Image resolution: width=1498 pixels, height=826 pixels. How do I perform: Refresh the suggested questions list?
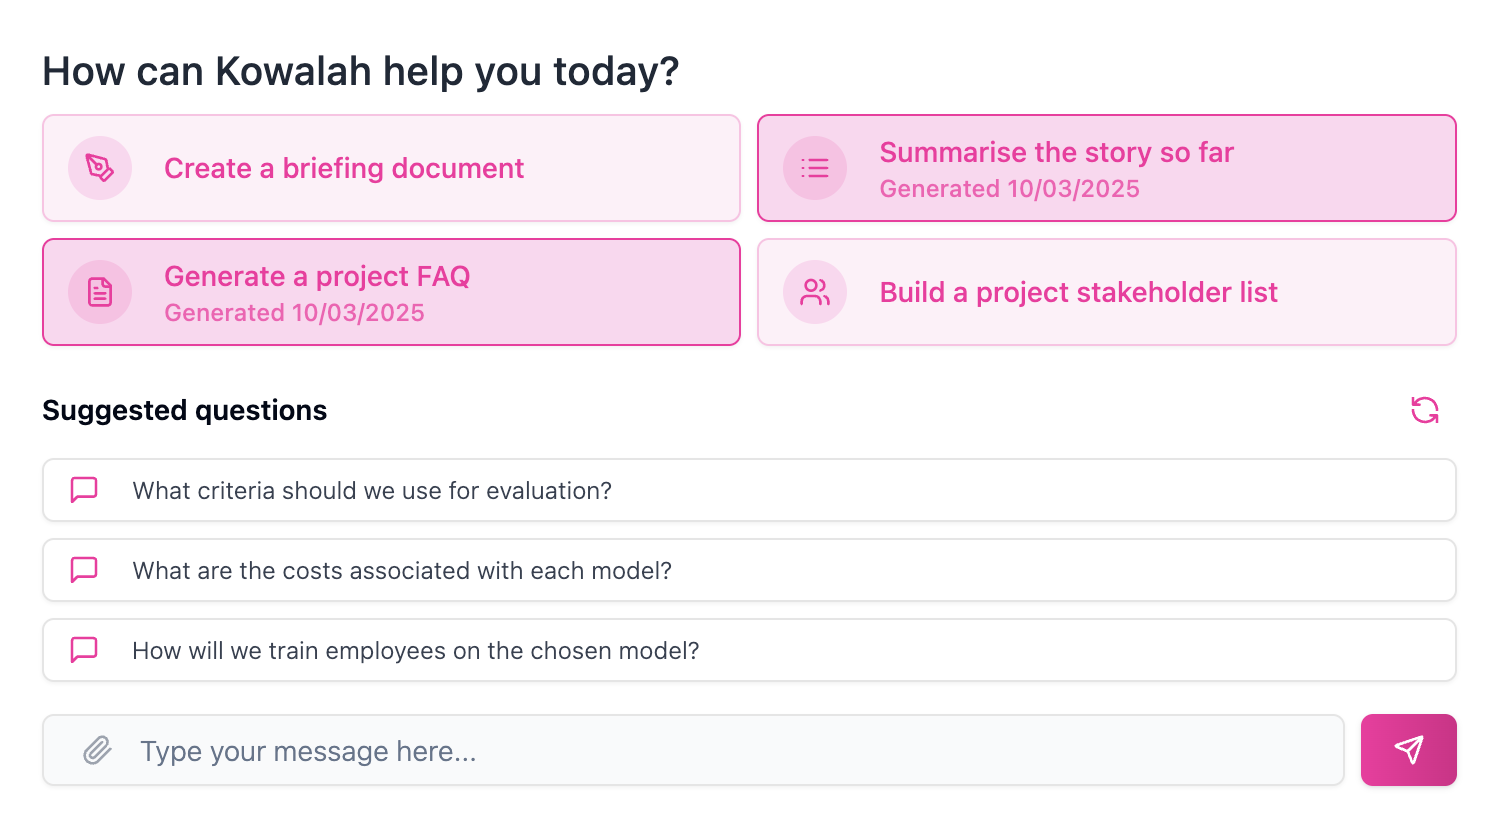1425,410
